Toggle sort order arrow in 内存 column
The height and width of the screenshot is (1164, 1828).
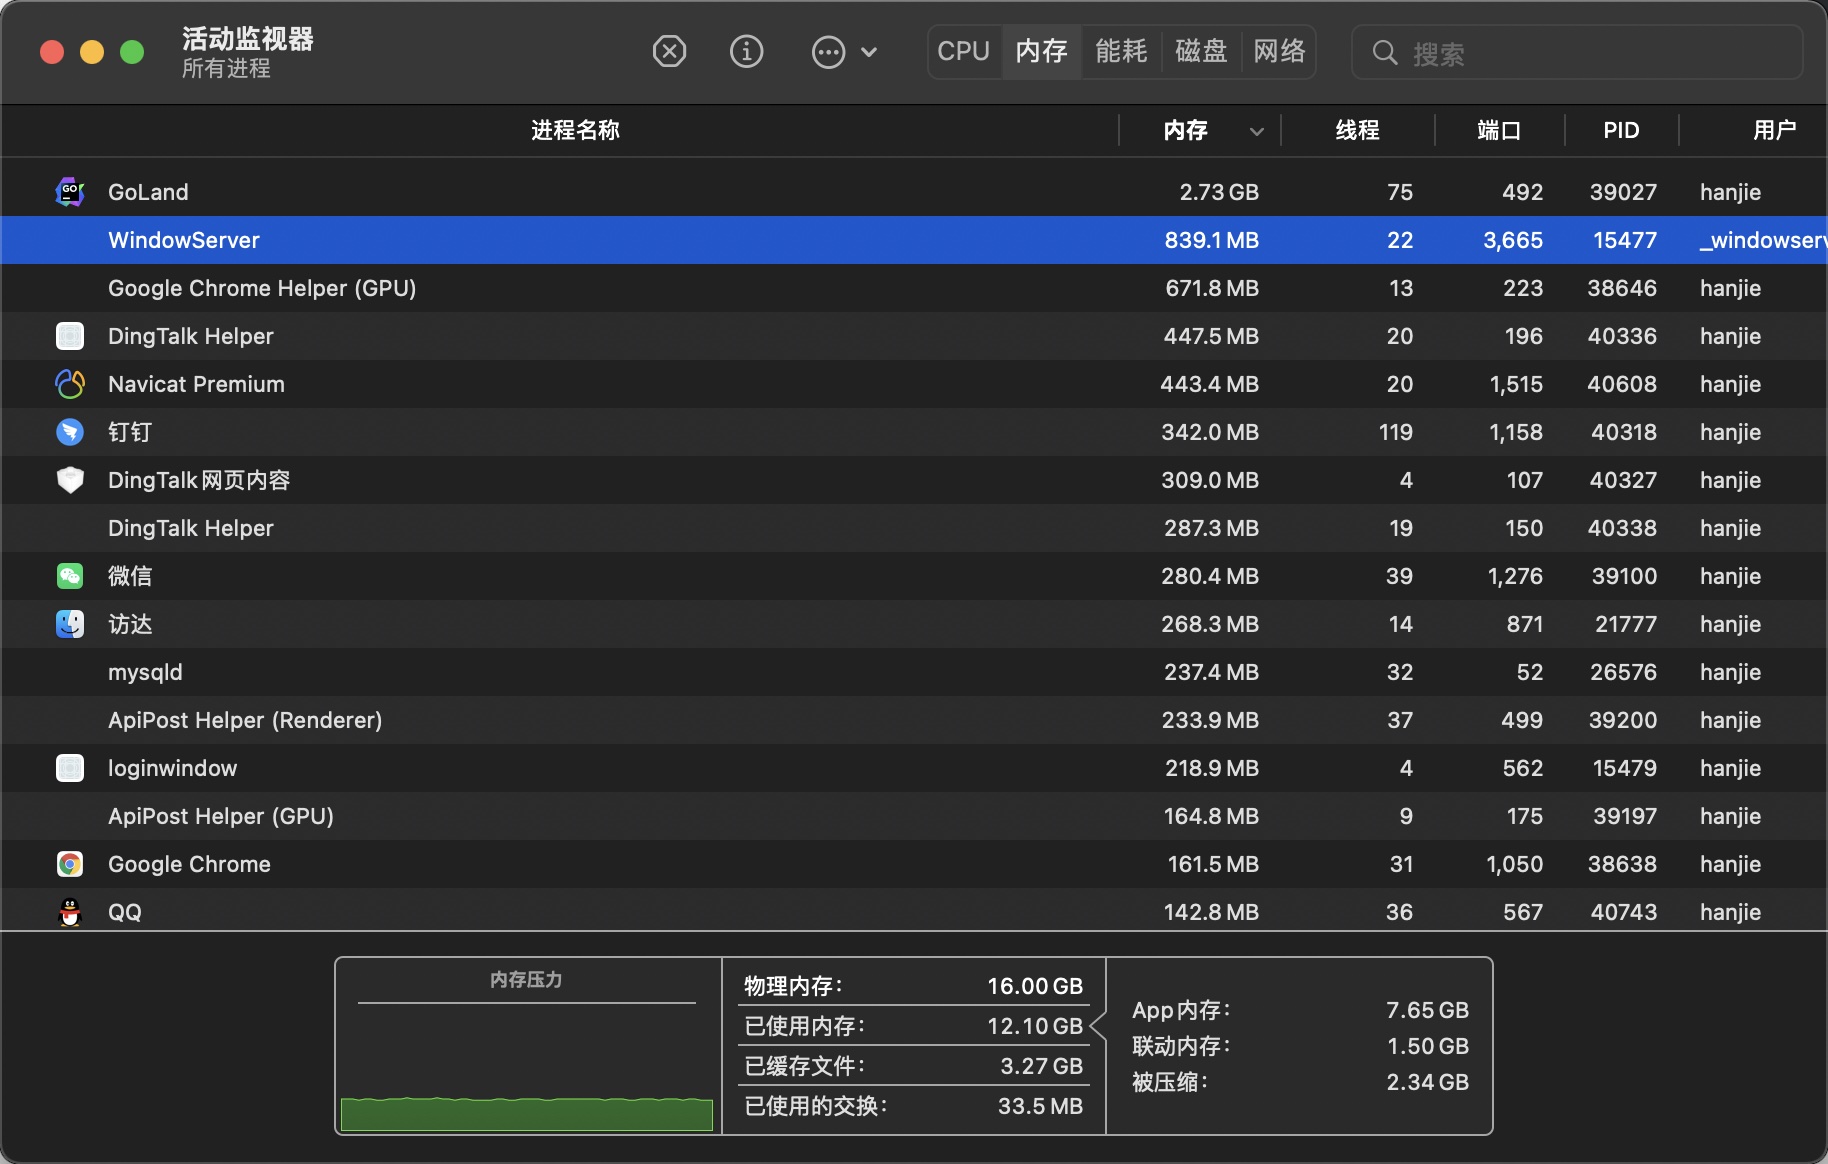pyautogui.click(x=1257, y=131)
